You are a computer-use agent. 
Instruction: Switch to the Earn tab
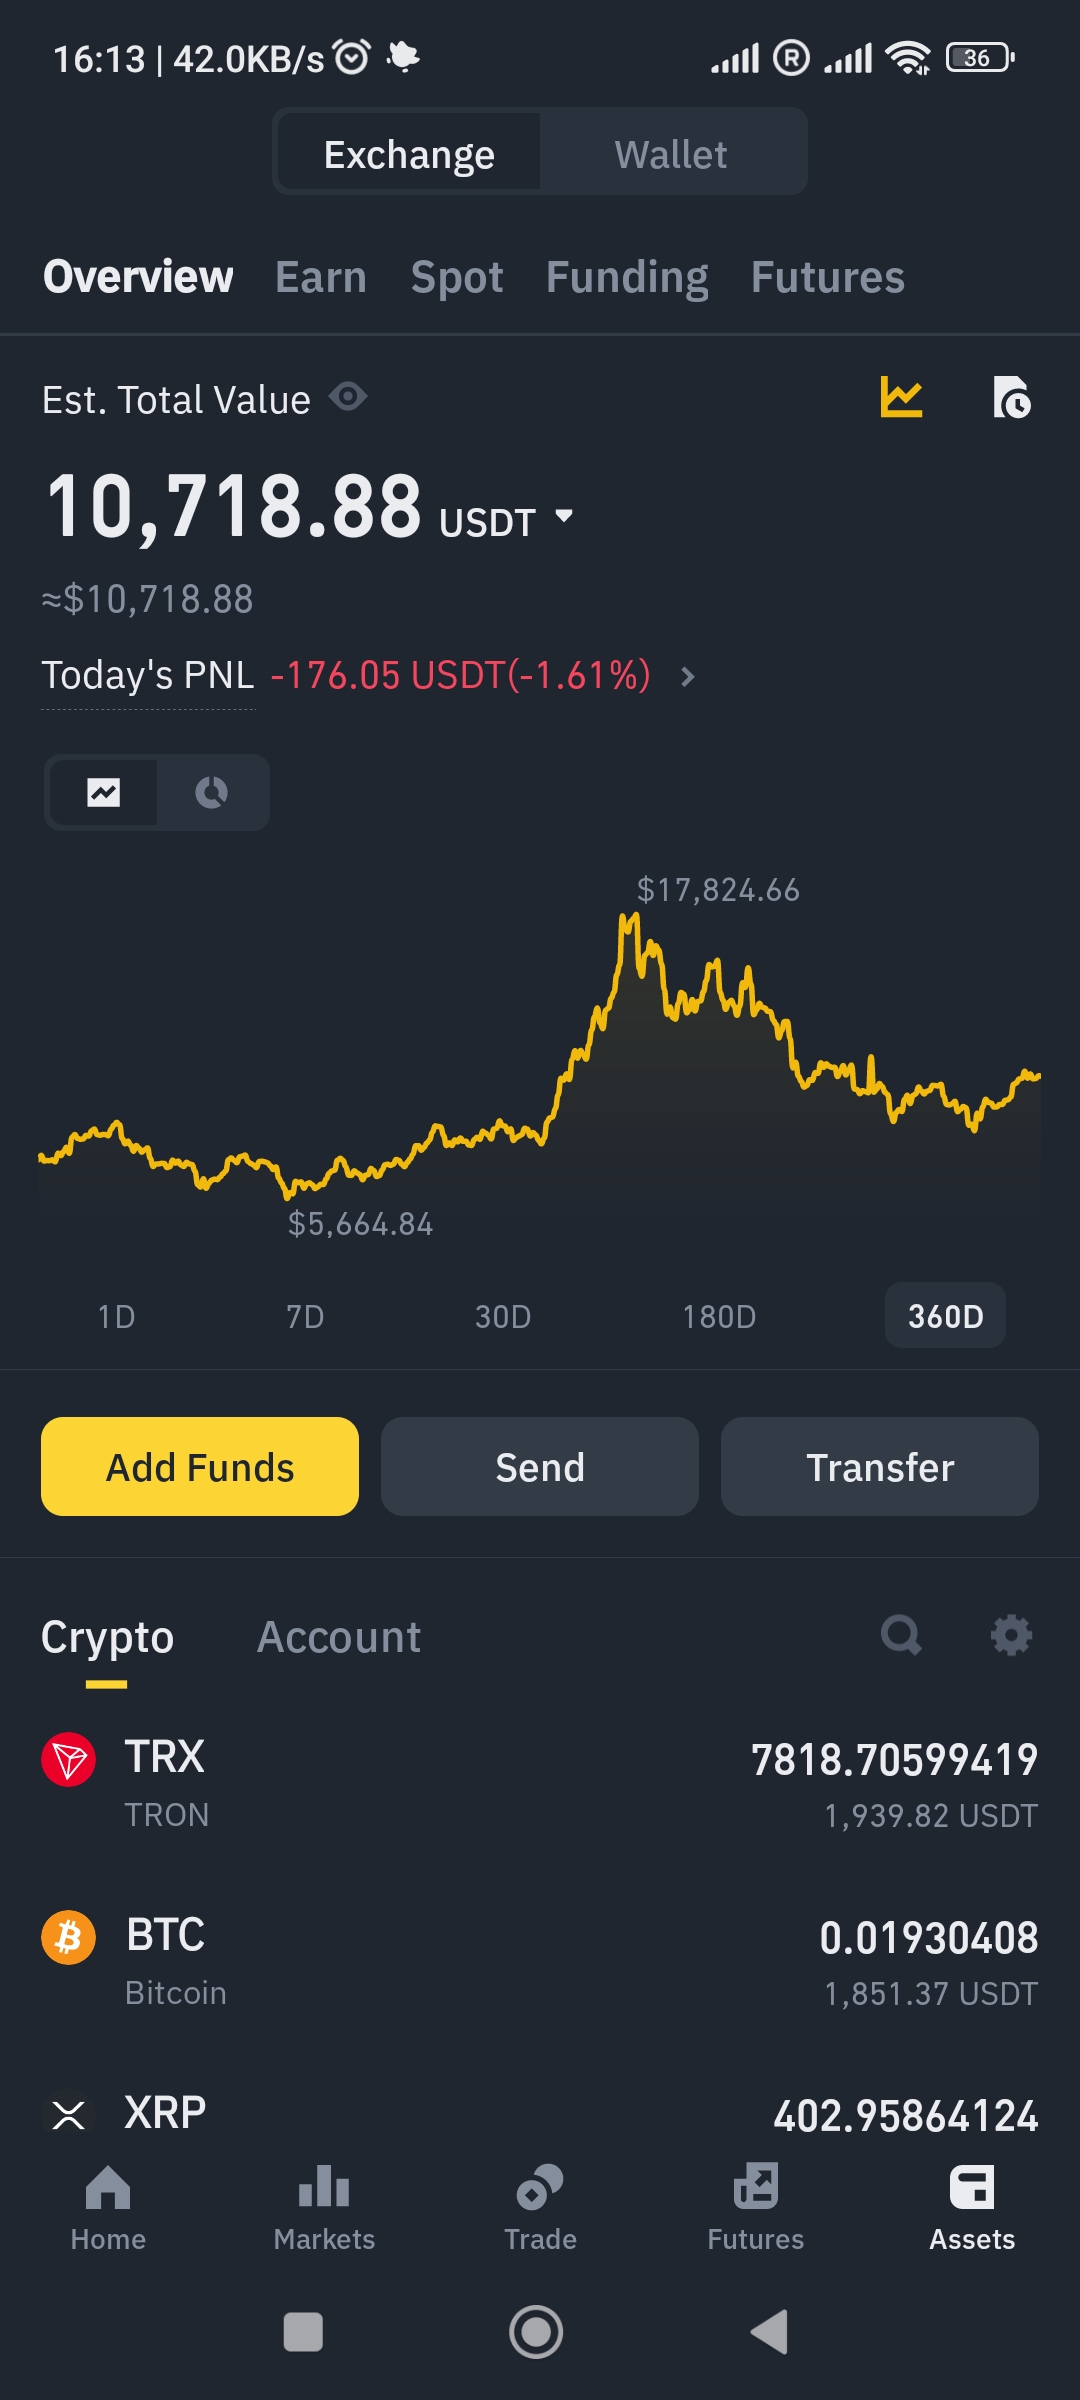321,277
